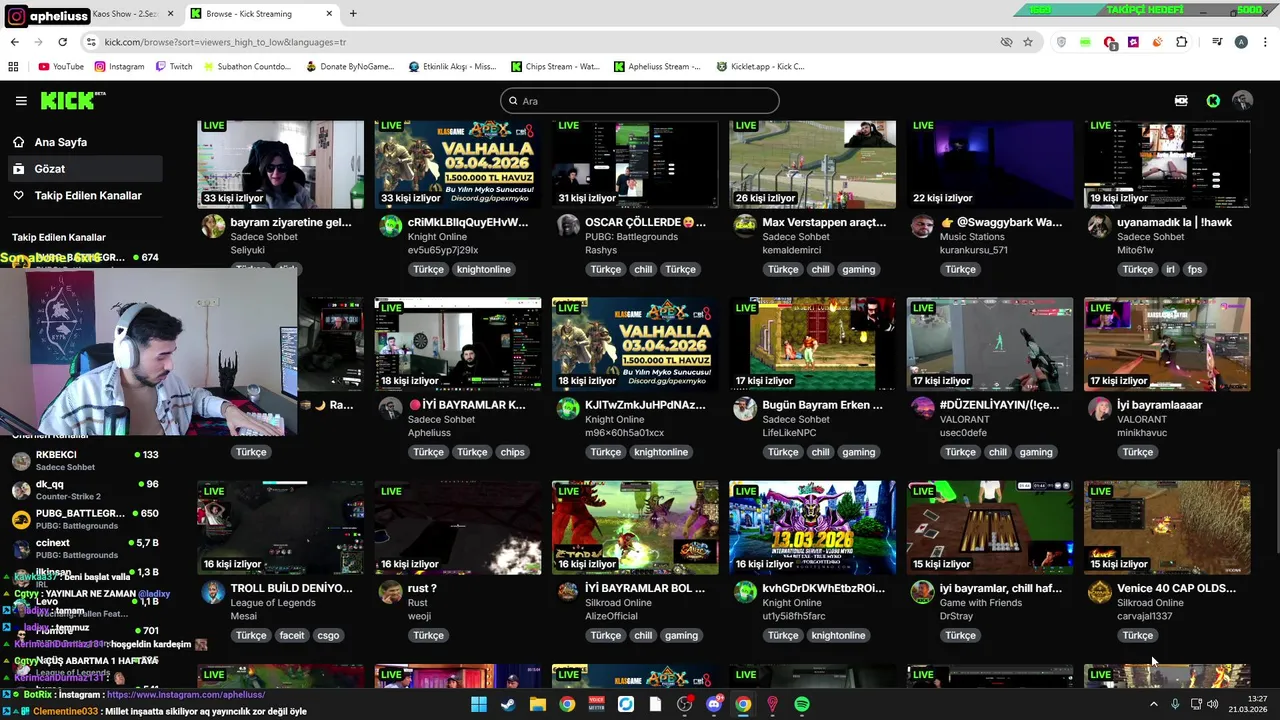Open the #DÜZENLİYAYIN VALORANT stream title

(x=999, y=405)
